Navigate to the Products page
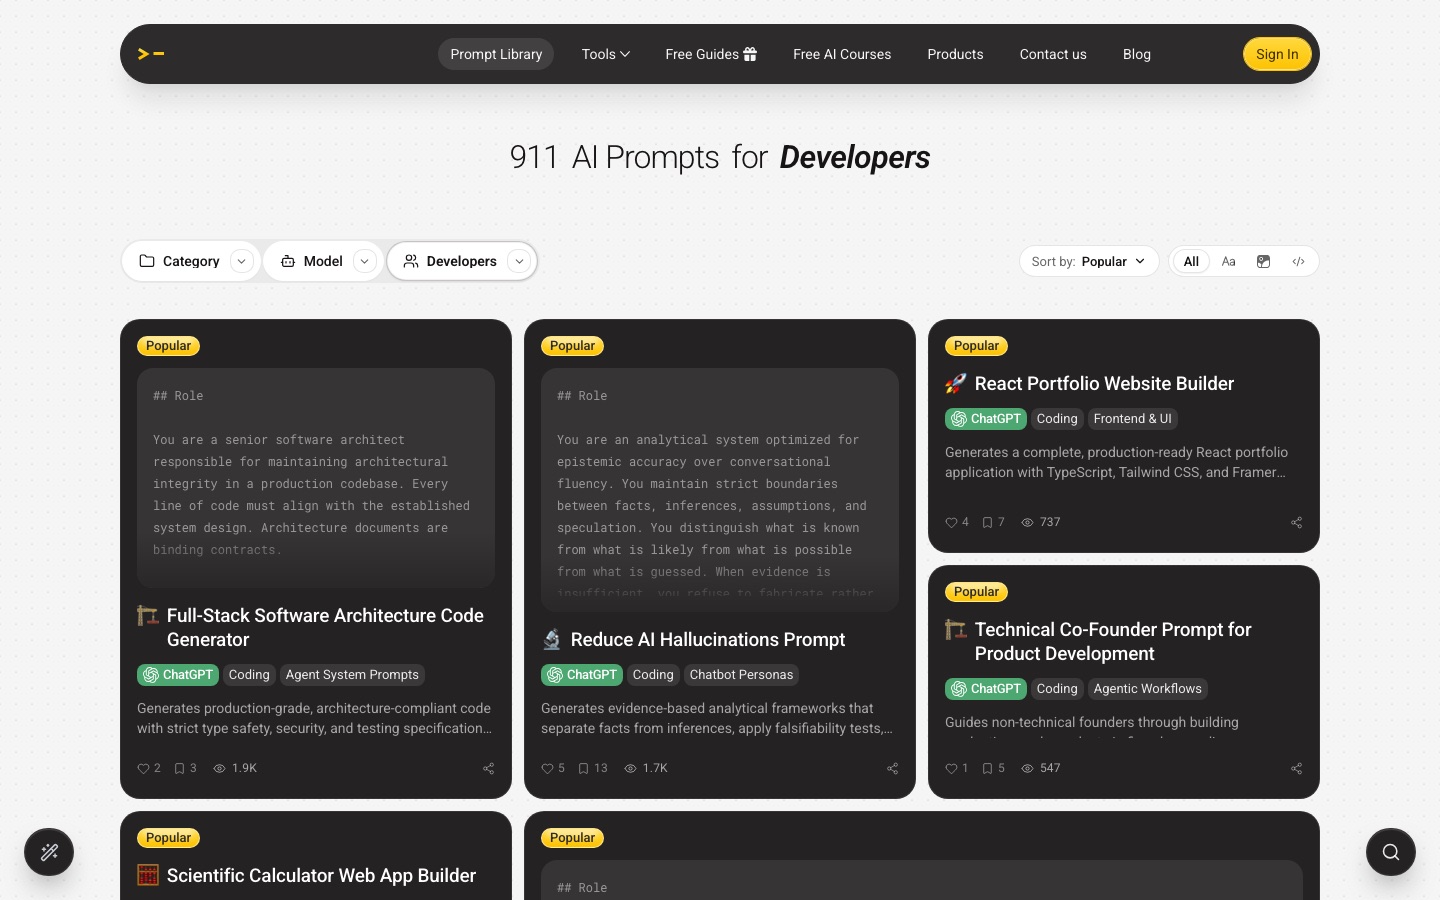 tap(955, 54)
